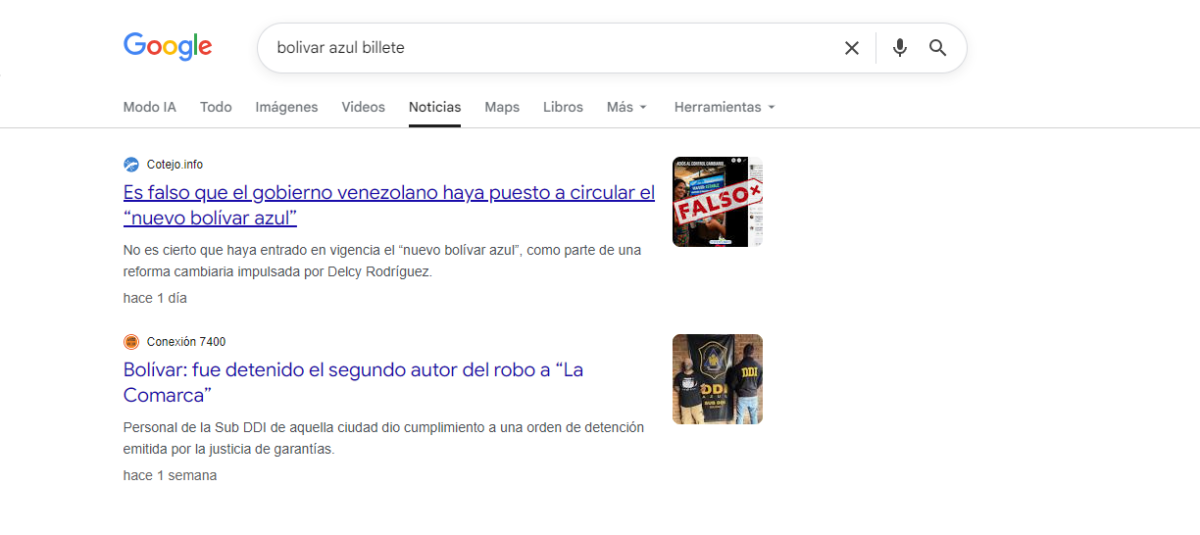Submit search with magnifying glass icon

pyautogui.click(x=938, y=48)
